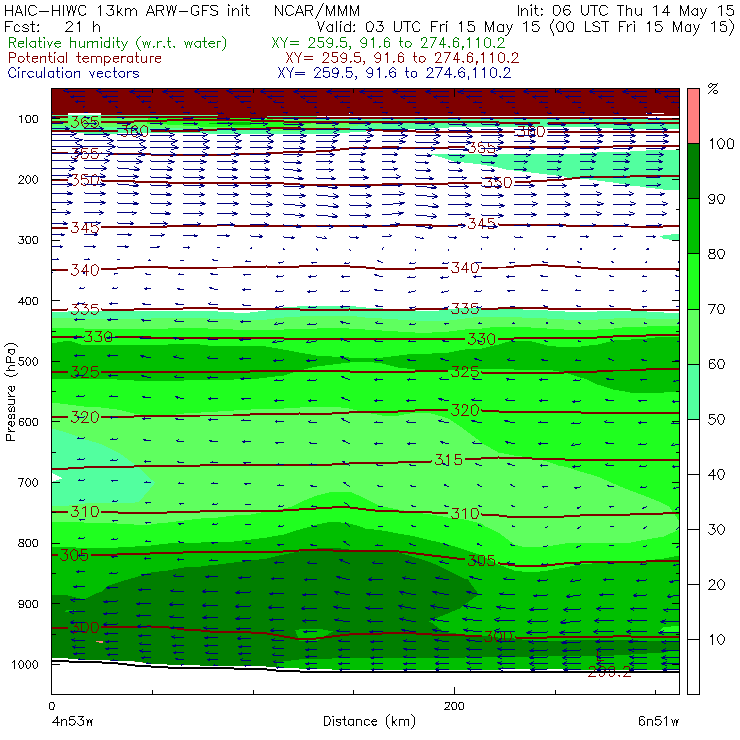Click the colorbar '80' label
Screen dimensions: 740x740
[716, 254]
